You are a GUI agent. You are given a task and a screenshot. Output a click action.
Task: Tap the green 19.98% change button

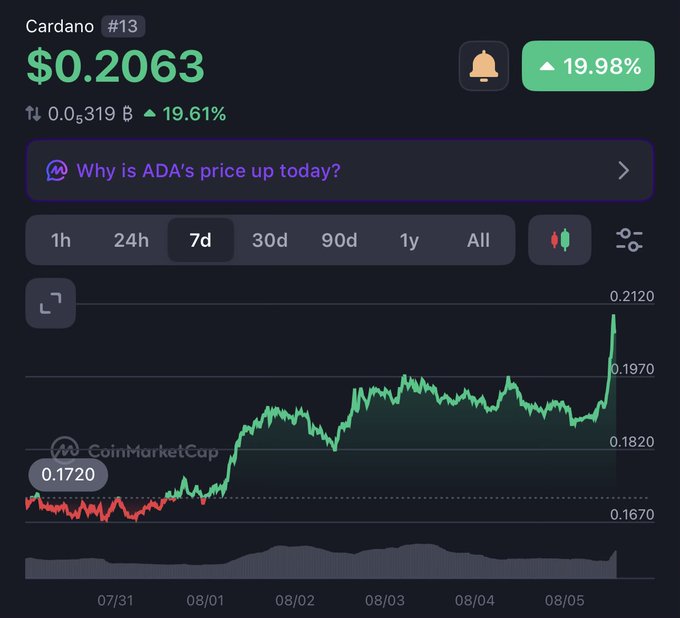[x=588, y=66]
